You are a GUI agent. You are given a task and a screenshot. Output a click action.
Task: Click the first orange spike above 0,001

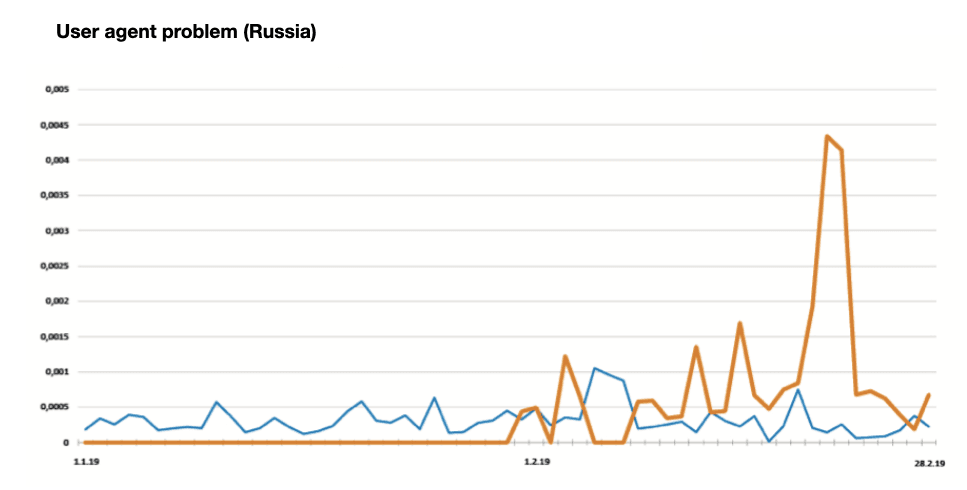coord(565,356)
